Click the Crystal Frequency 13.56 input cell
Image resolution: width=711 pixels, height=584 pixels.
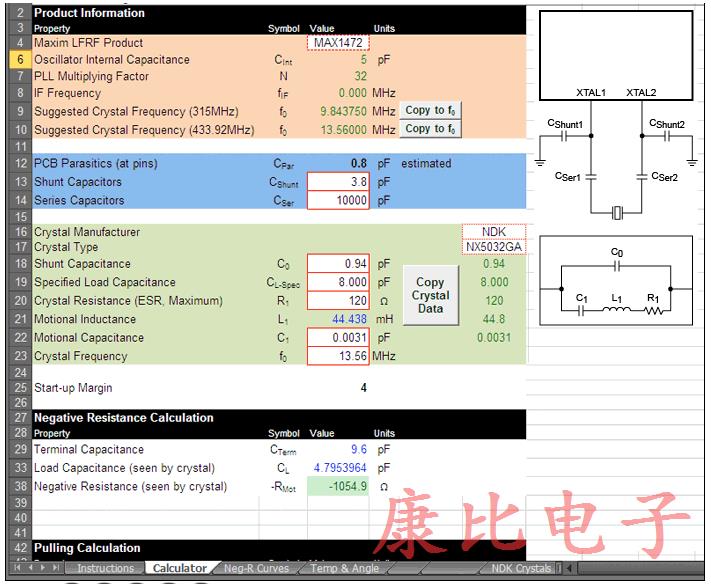(x=338, y=356)
